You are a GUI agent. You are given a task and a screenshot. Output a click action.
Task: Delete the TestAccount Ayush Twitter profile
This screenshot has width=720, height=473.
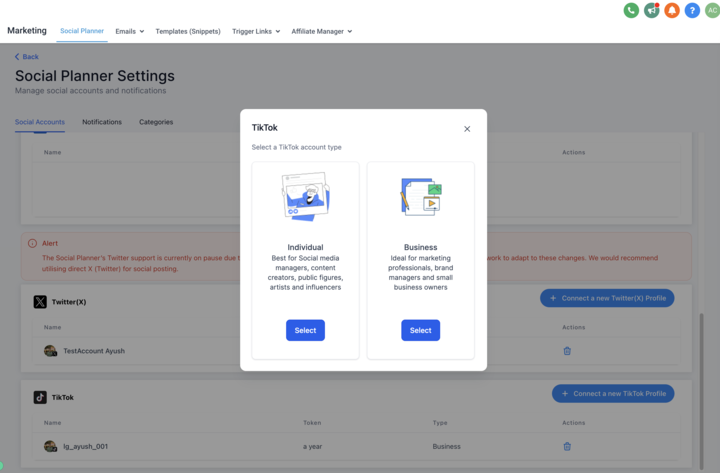pos(567,351)
